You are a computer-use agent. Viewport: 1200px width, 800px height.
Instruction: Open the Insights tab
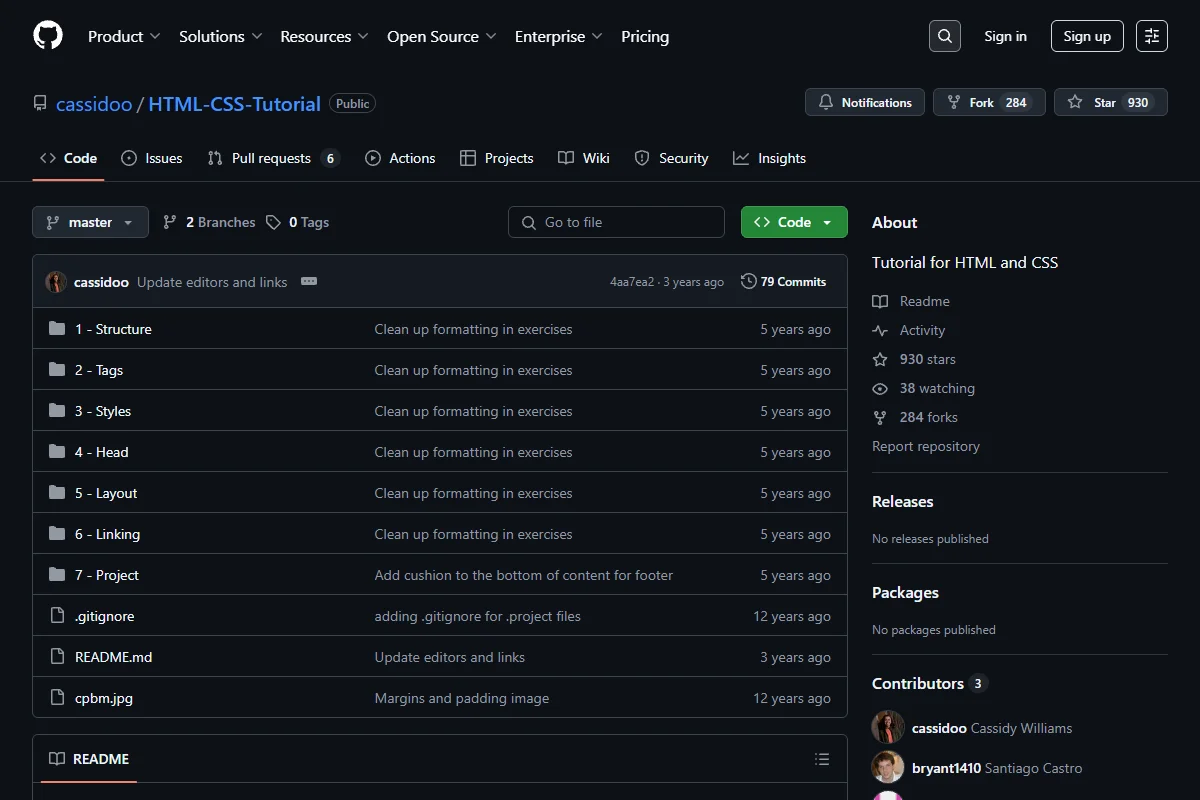coord(769,158)
